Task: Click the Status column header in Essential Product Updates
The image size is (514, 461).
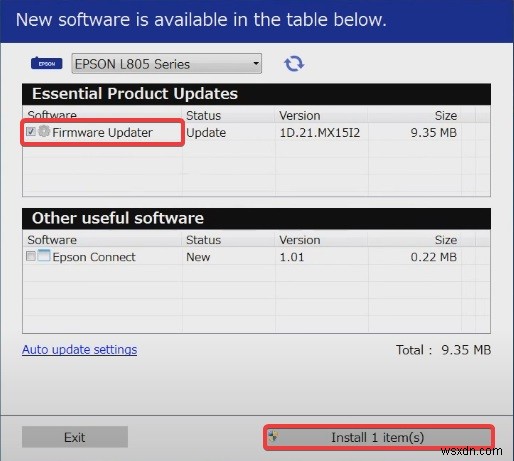Action: (203, 116)
